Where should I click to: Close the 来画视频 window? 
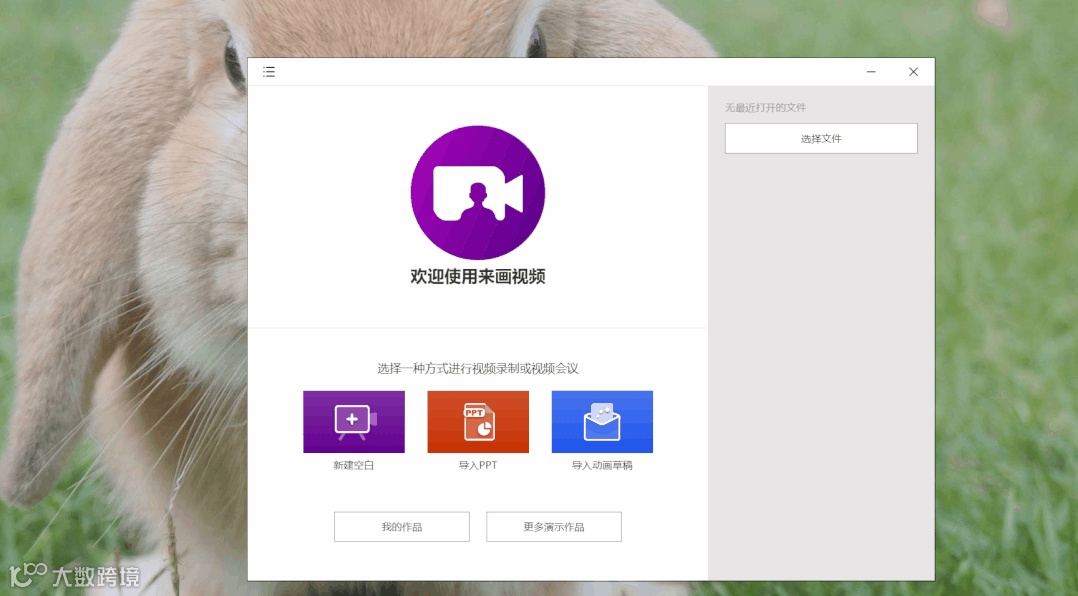click(x=913, y=71)
